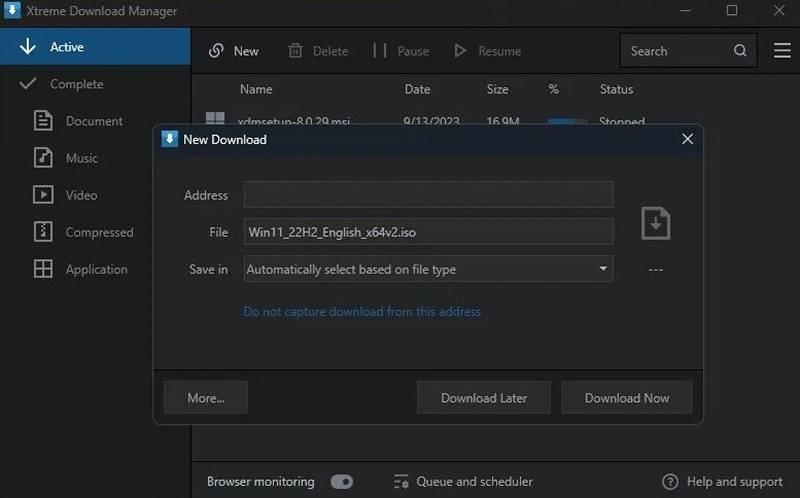800x498 pixels.
Task: Click the New link icon in toolbar
Action: coord(216,51)
